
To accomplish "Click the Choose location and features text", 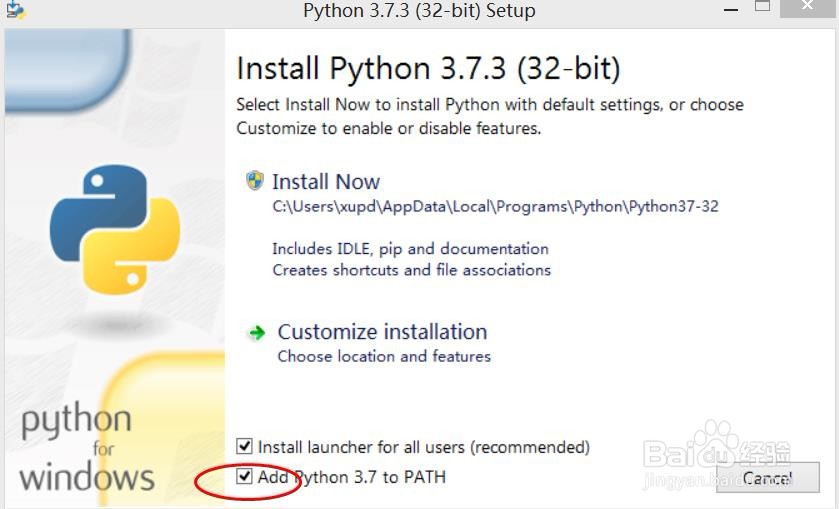I will coord(384,356).
